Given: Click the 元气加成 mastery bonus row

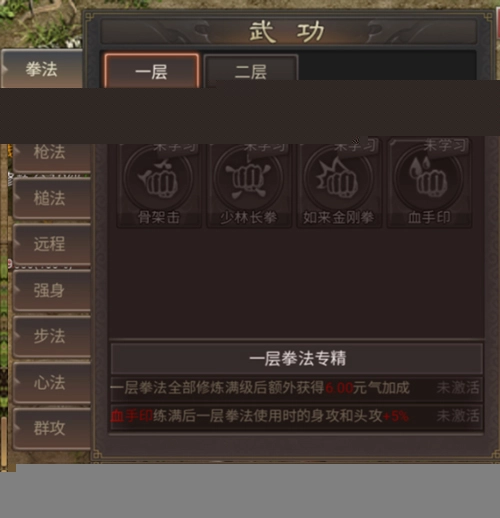Looking at the screenshot, I should pos(297,389).
